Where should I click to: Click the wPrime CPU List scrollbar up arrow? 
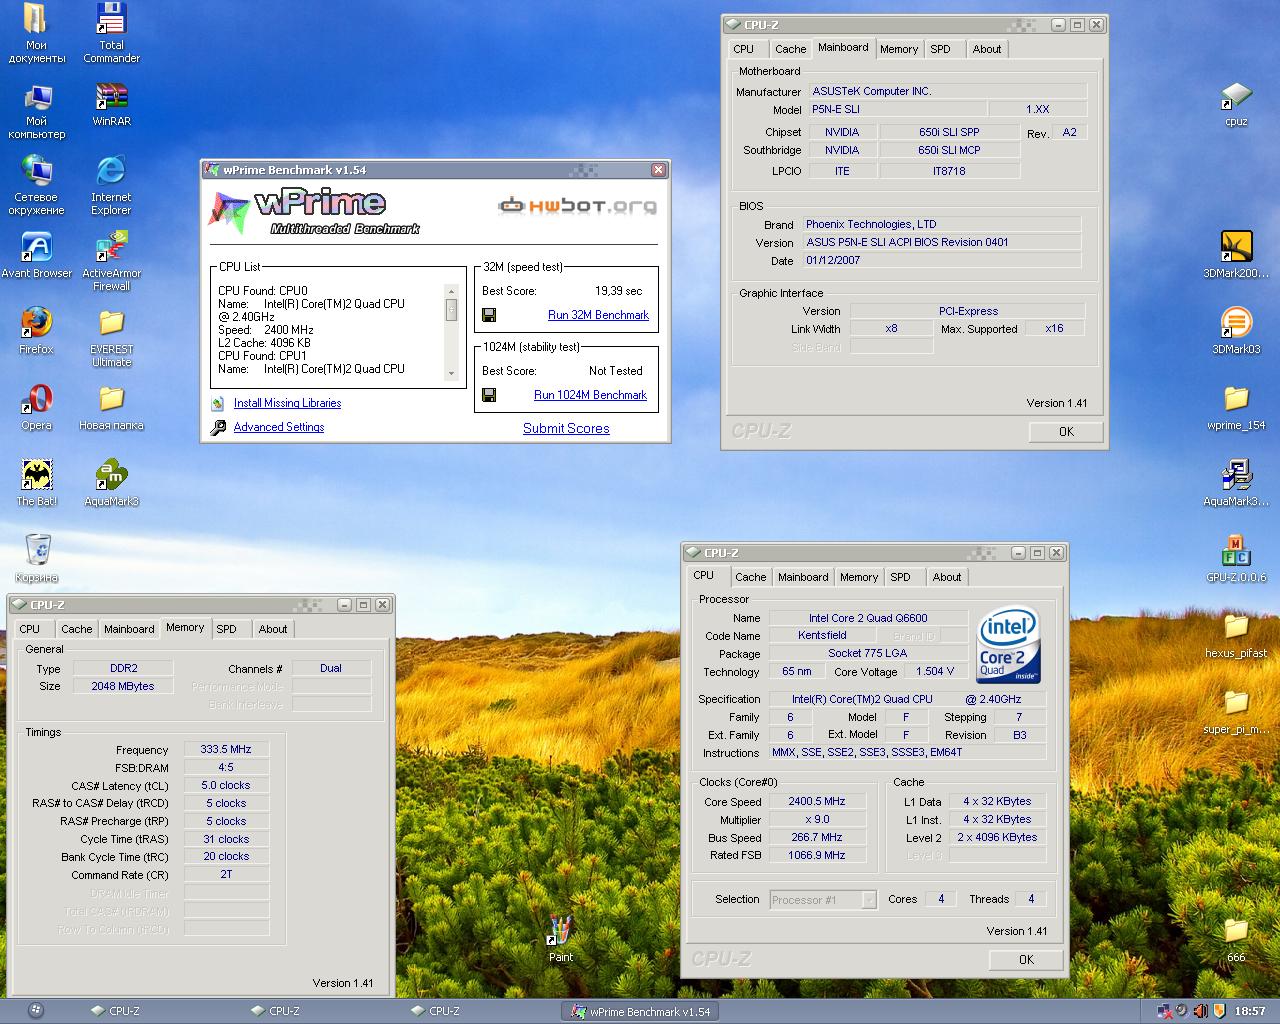(x=451, y=291)
